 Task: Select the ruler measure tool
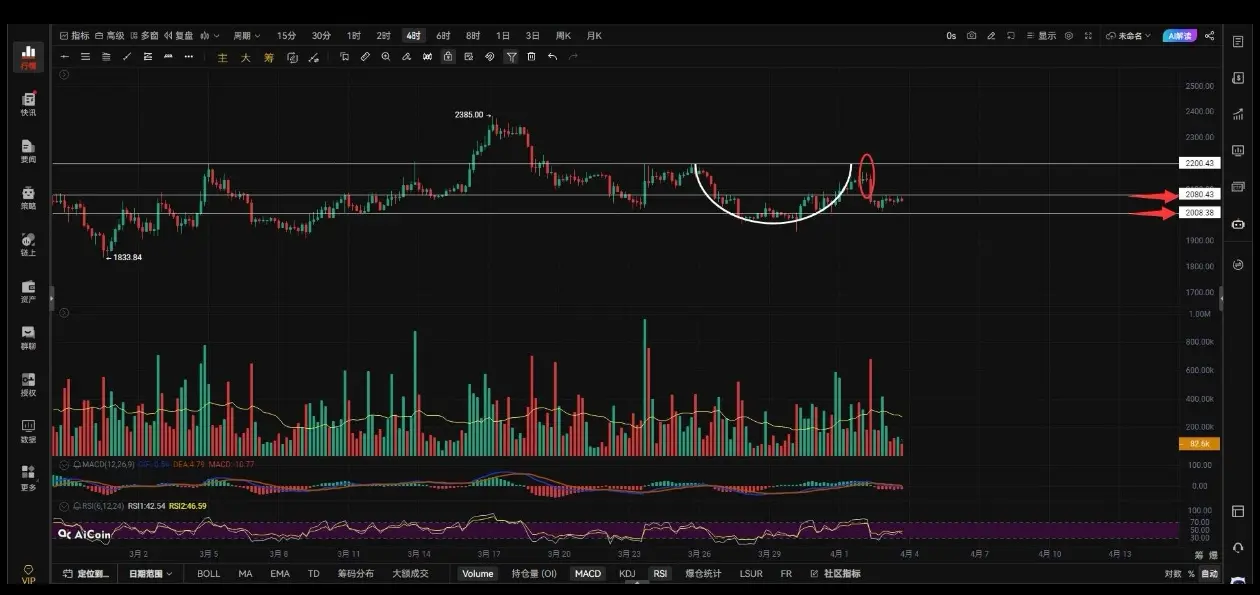pyautogui.click(x=365, y=57)
